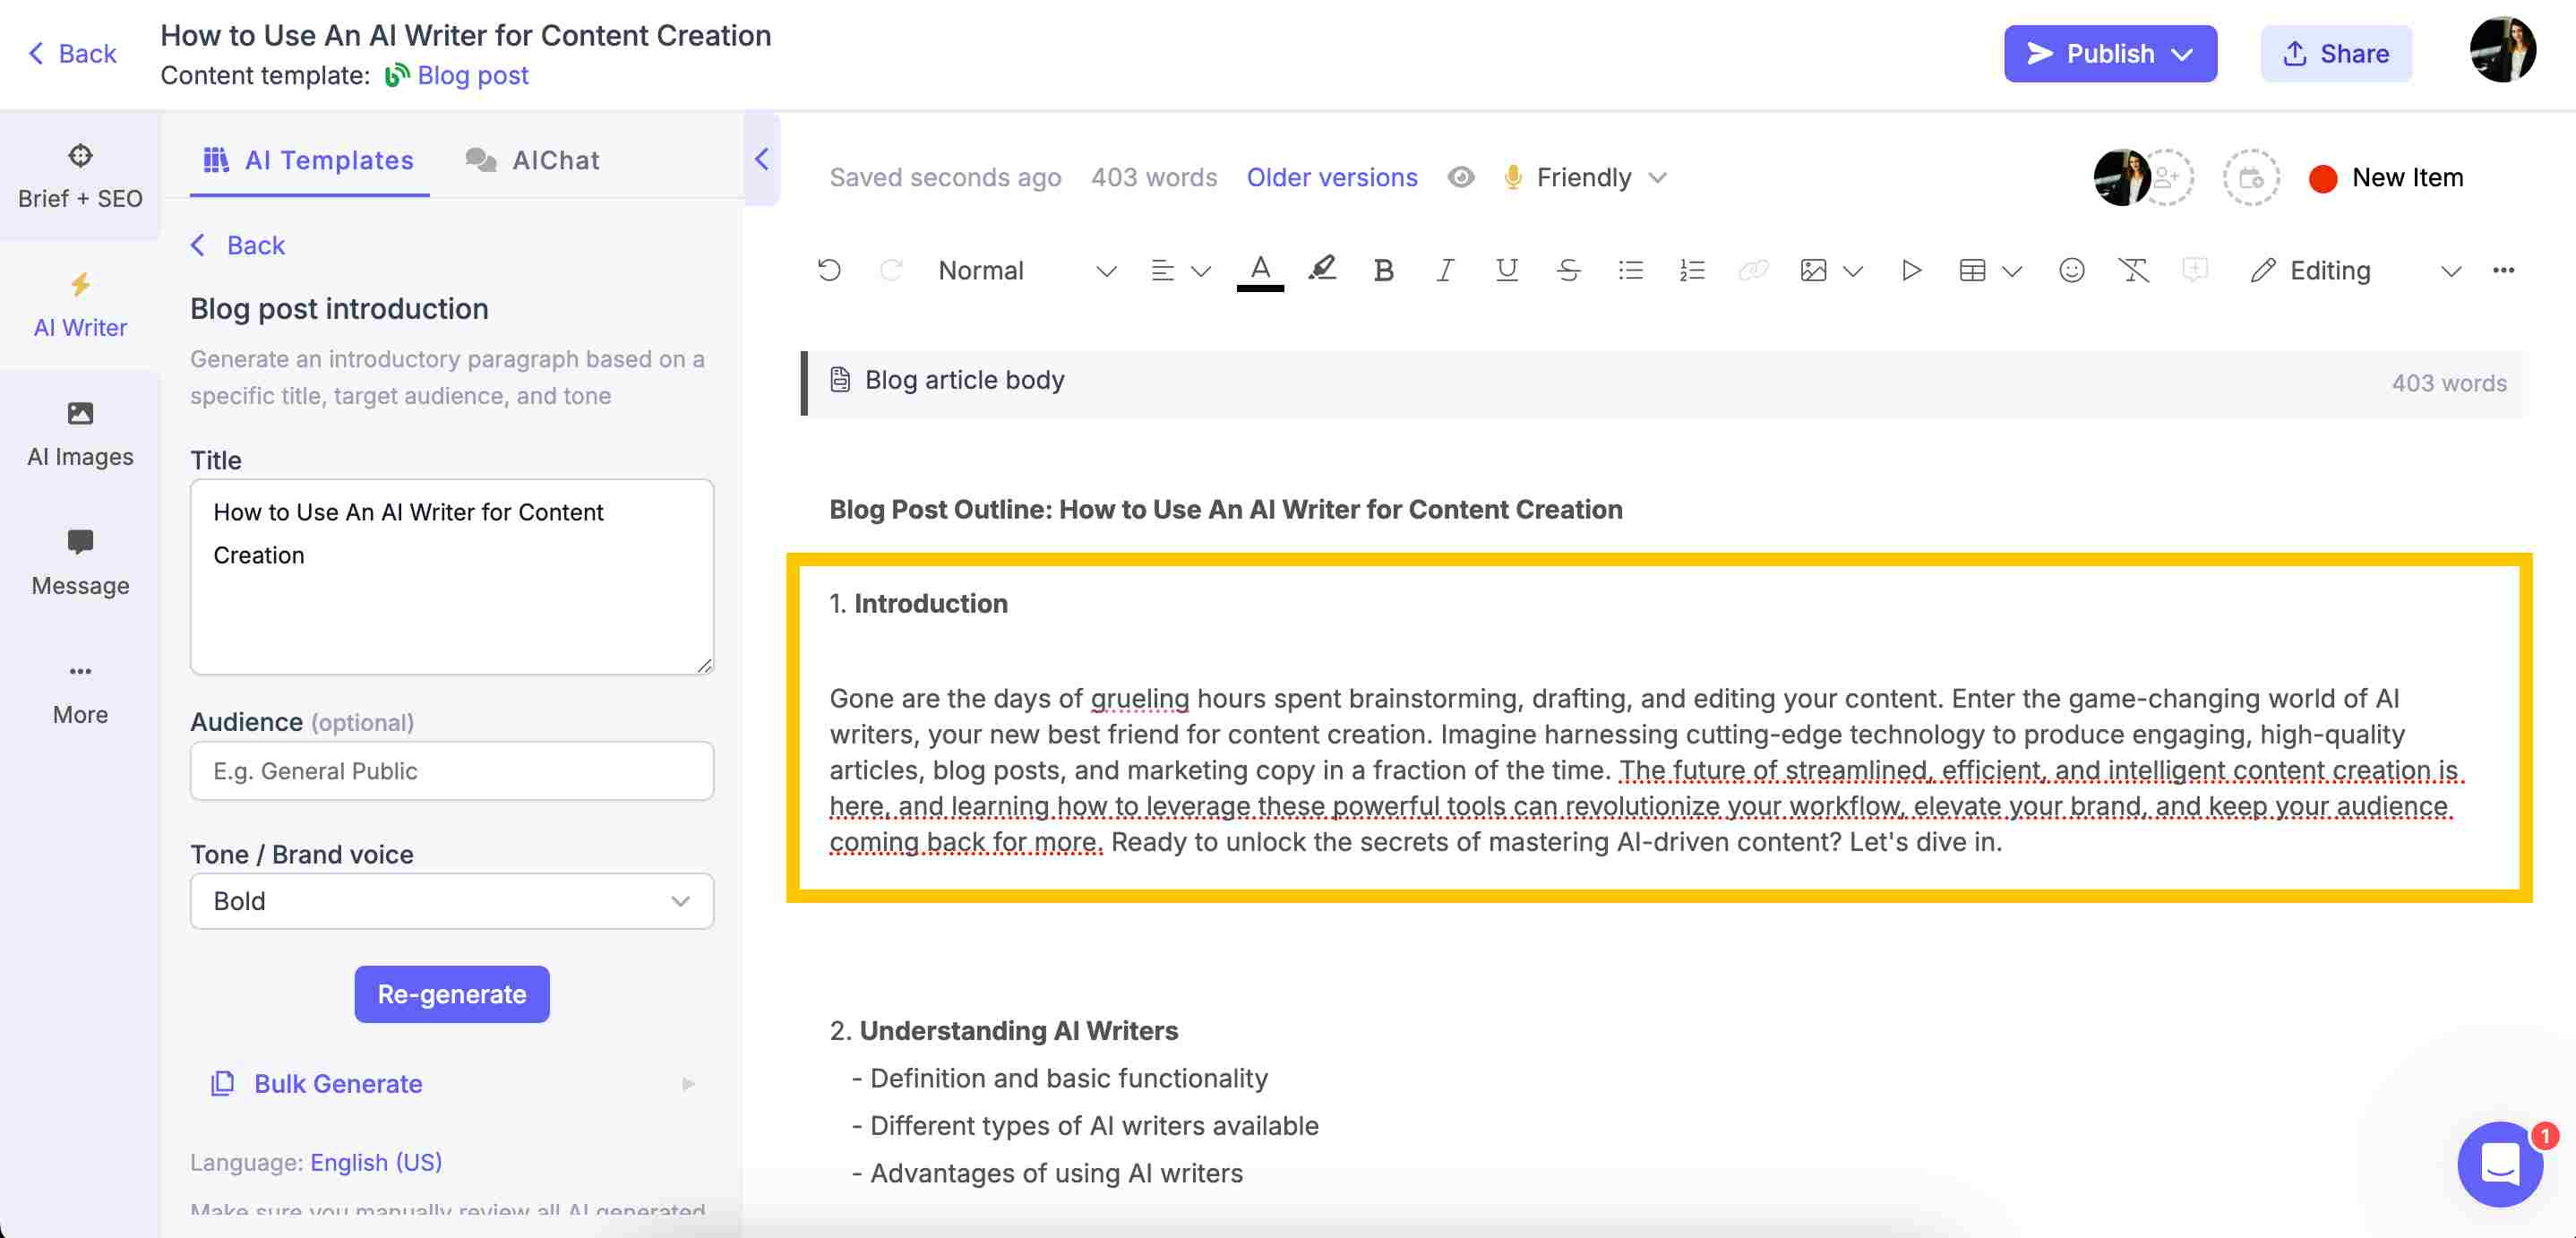This screenshot has width=2576, height=1238.
Task: Expand the Bulk Generate section
Action: coord(452,1083)
